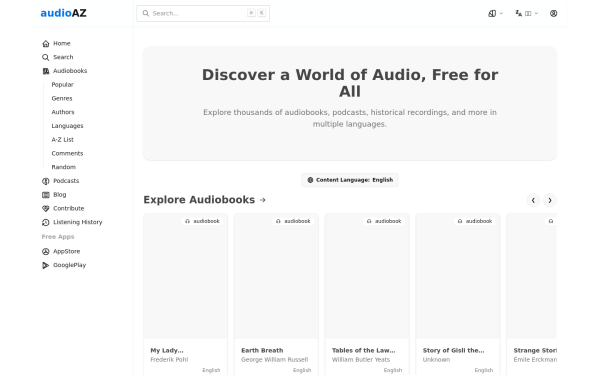
Task: Click the GooglePlay icon
Action: pos(46,266)
